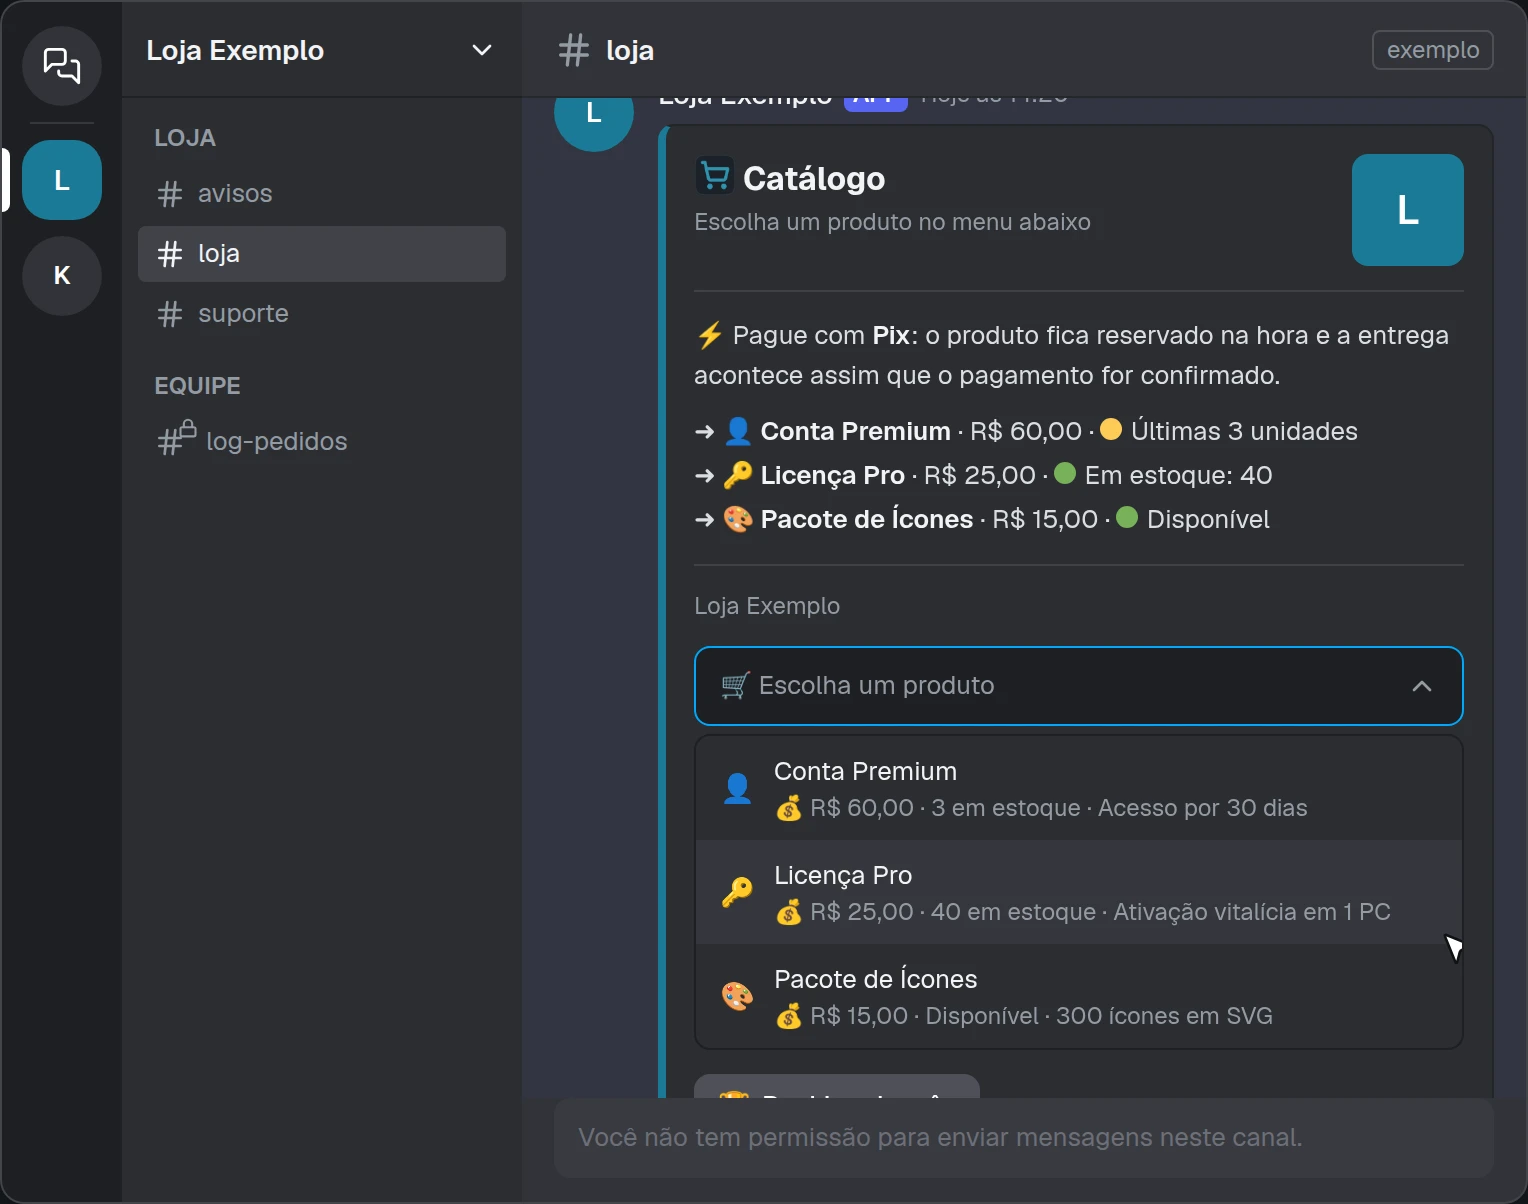The height and width of the screenshot is (1204, 1528).
Task: Click the chevron on the product select menu
Action: pyautogui.click(x=1422, y=686)
